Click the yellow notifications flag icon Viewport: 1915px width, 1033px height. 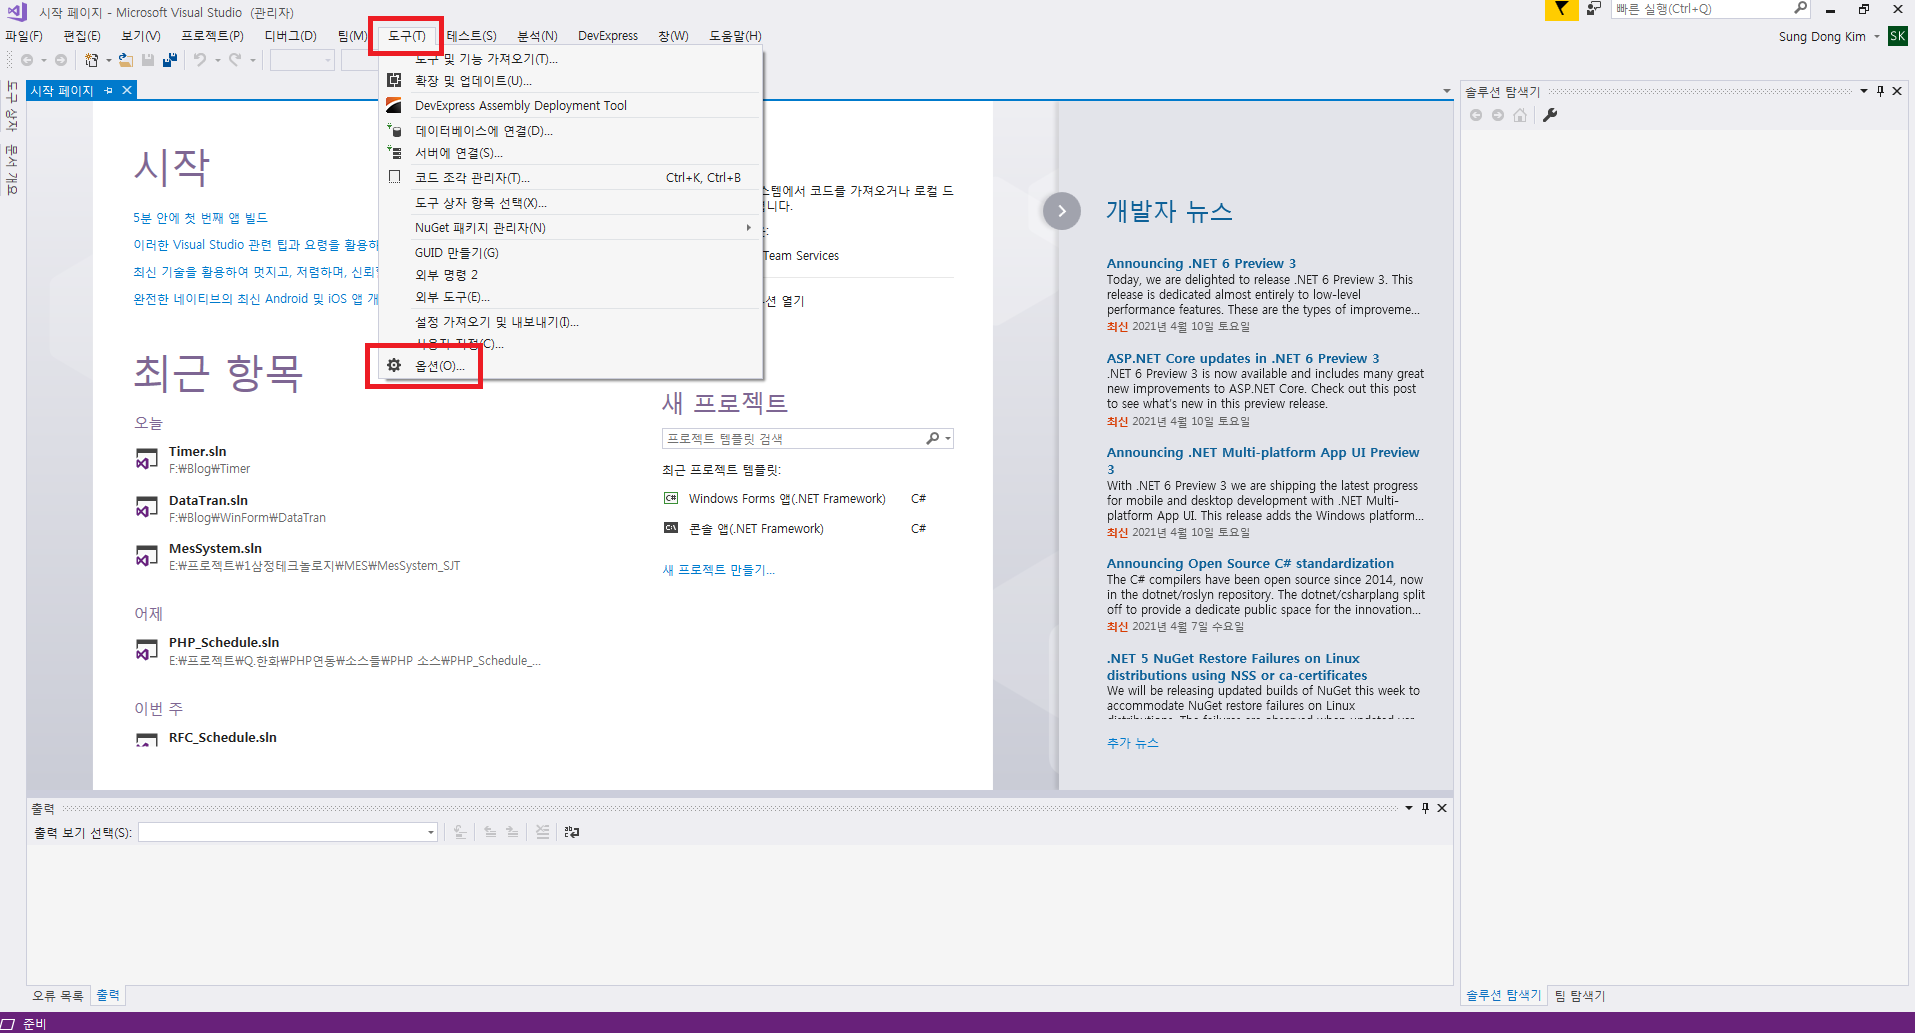pos(1561,9)
